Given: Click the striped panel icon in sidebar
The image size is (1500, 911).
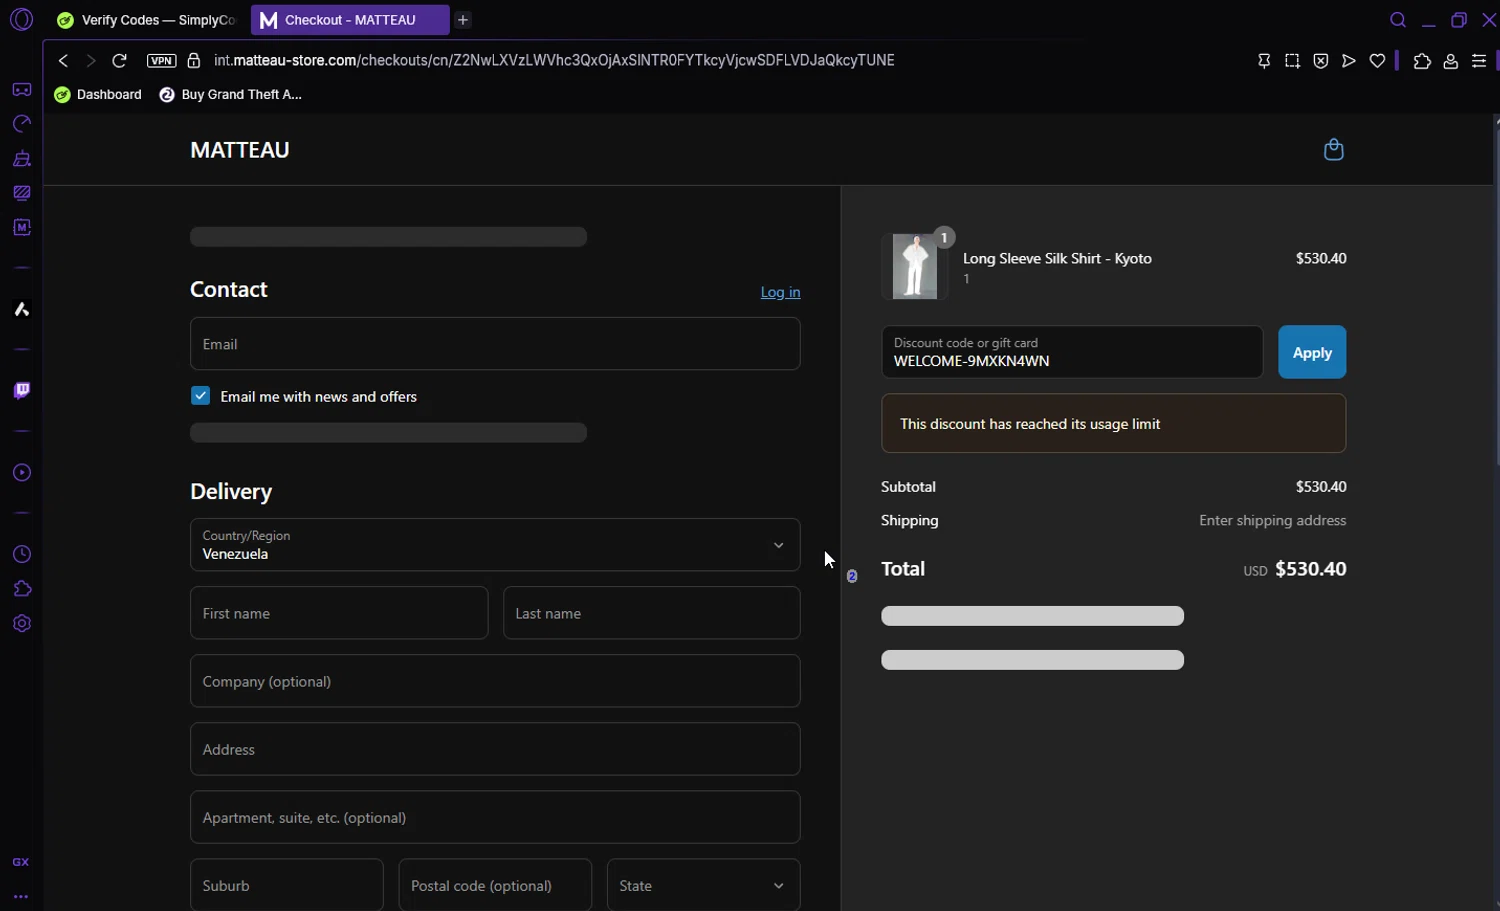Looking at the screenshot, I should coord(21,193).
